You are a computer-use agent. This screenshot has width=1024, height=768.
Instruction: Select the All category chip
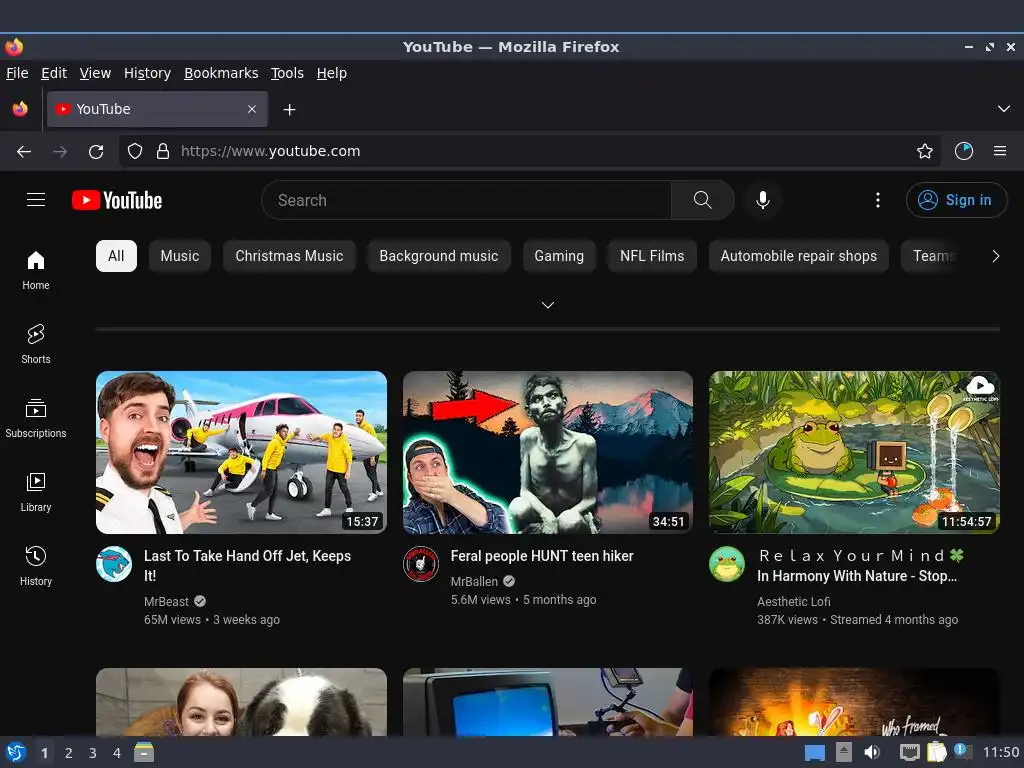tap(116, 256)
